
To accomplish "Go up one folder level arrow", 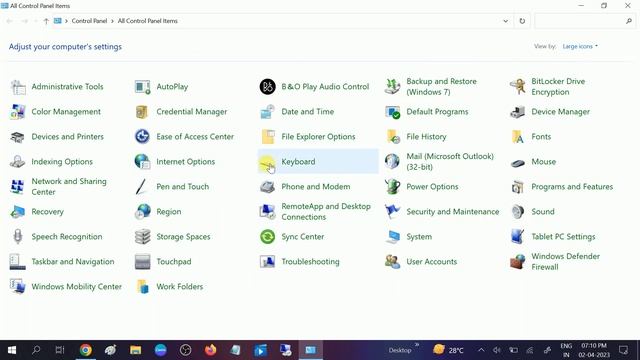I will point(46,21).
